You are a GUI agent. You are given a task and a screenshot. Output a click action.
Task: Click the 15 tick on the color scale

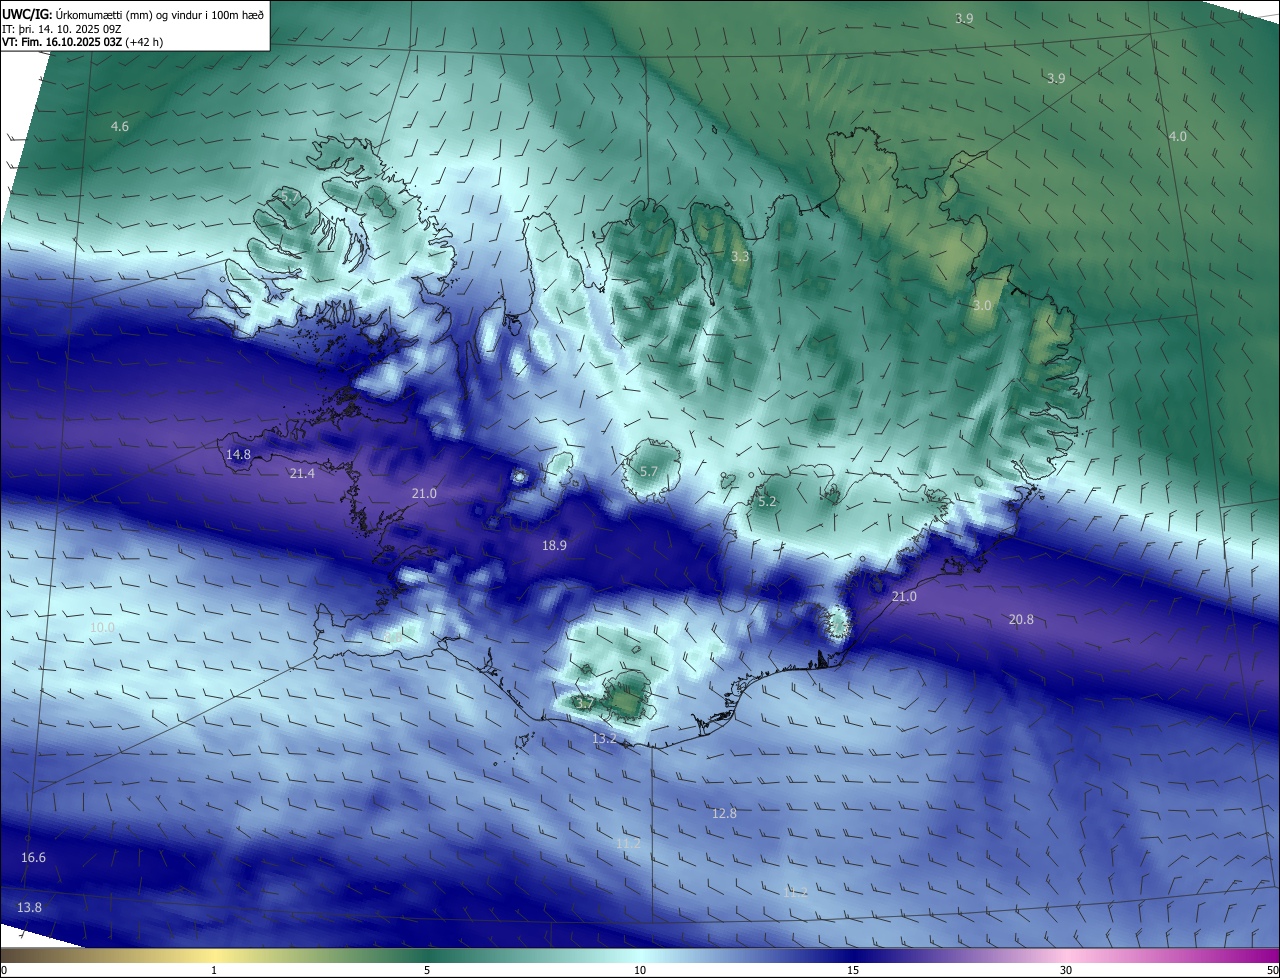click(853, 971)
